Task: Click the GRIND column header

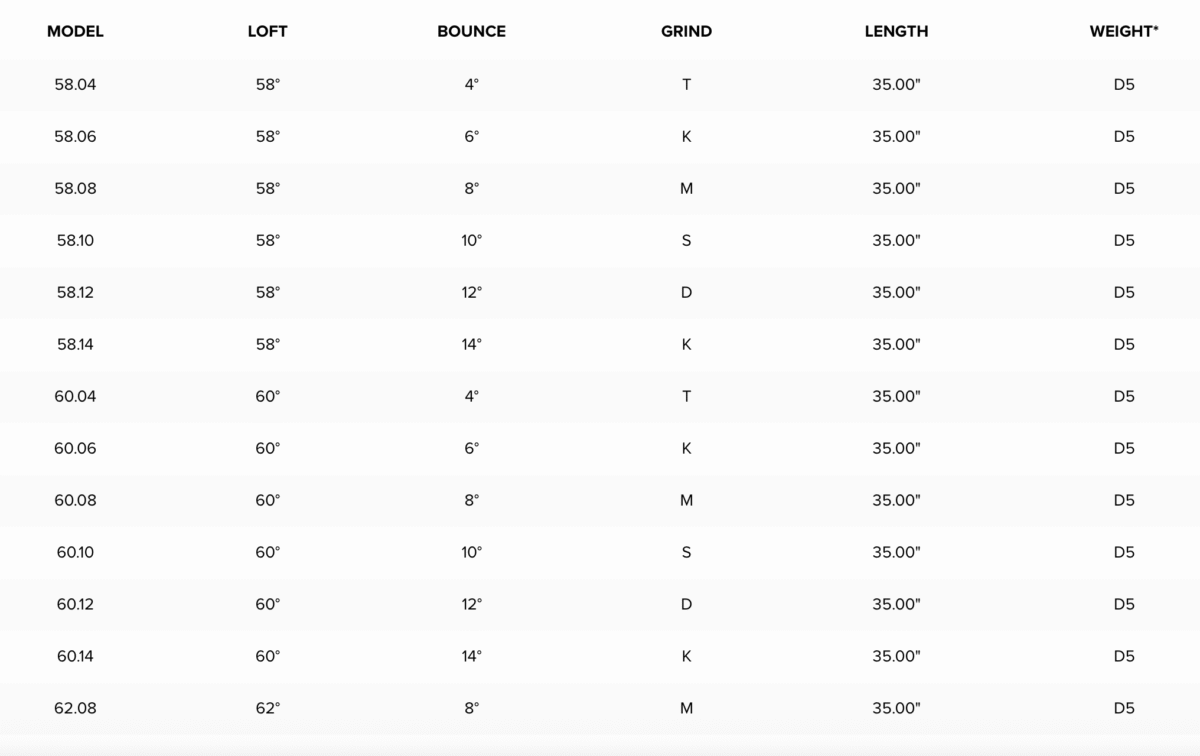Action: (x=686, y=31)
